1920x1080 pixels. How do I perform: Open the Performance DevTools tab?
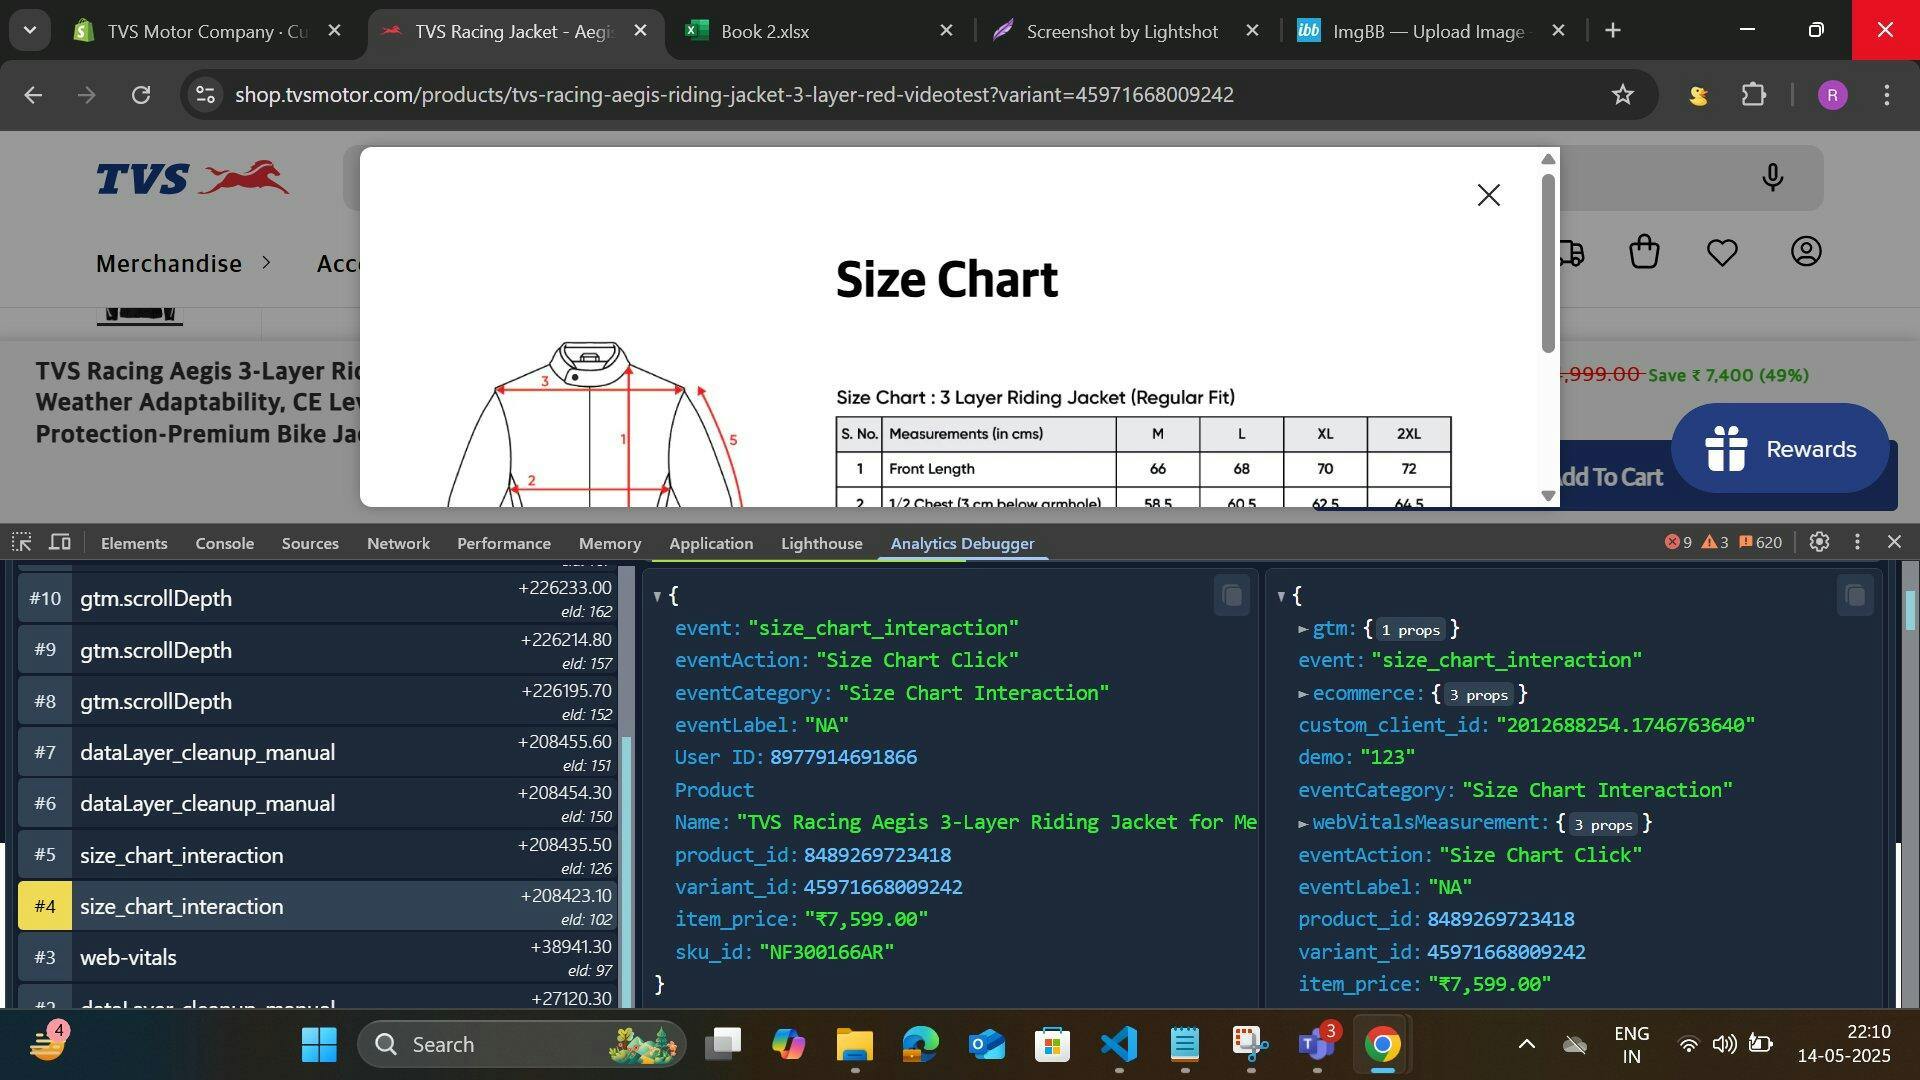(x=504, y=543)
